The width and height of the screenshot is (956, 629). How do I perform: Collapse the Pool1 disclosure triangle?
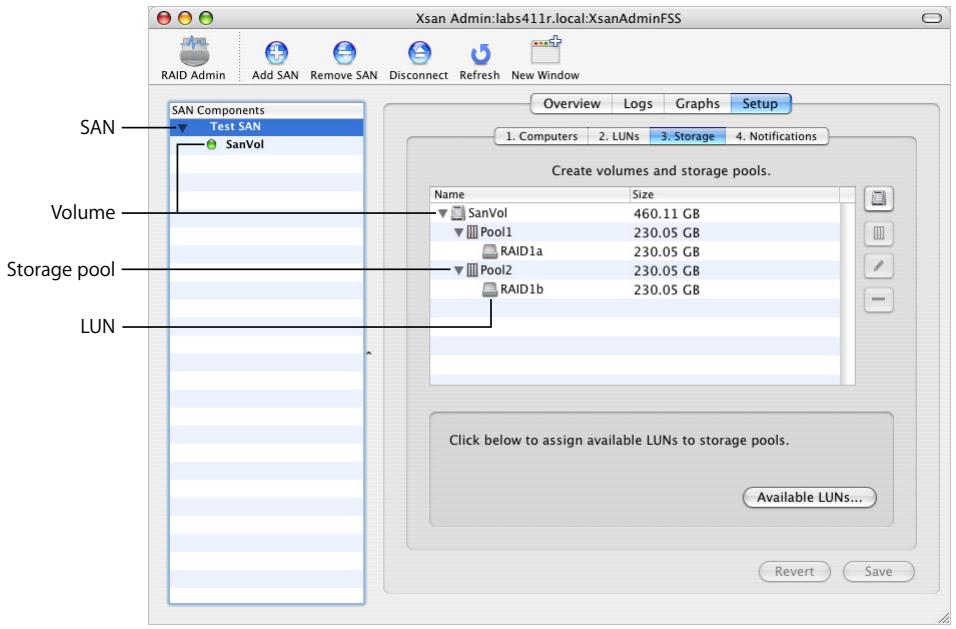(459, 232)
